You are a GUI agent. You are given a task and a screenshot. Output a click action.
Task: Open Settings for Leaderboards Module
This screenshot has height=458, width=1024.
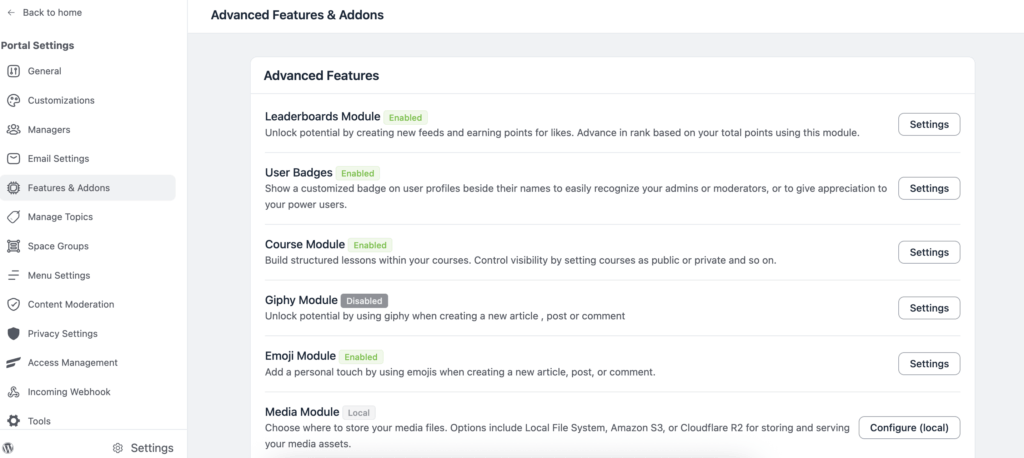[x=929, y=124]
